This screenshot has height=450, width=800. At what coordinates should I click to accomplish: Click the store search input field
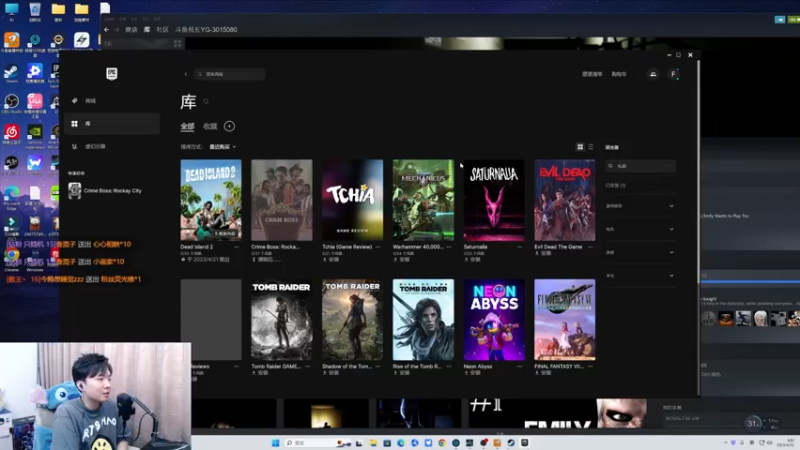230,74
